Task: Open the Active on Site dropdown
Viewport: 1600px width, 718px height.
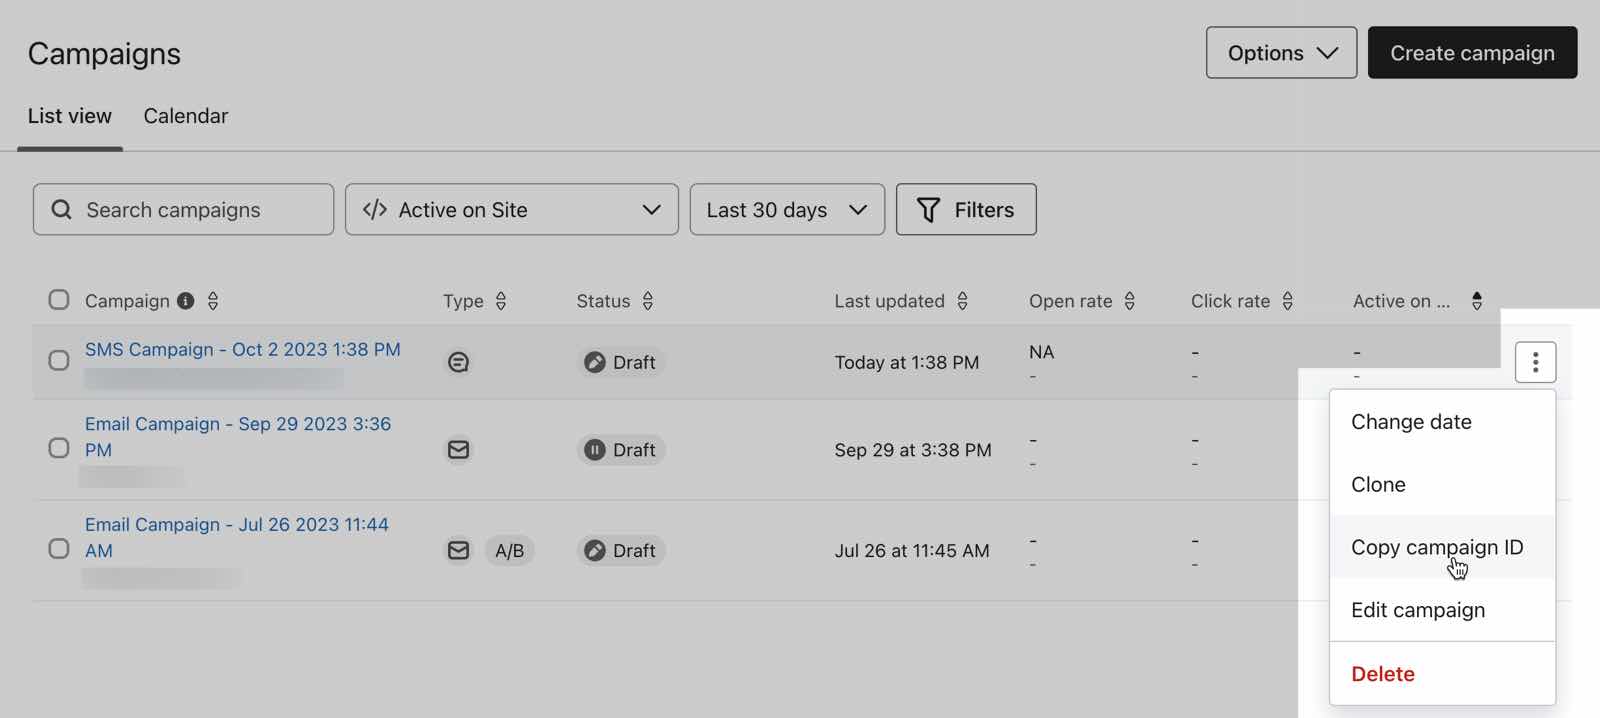Action: click(x=511, y=210)
